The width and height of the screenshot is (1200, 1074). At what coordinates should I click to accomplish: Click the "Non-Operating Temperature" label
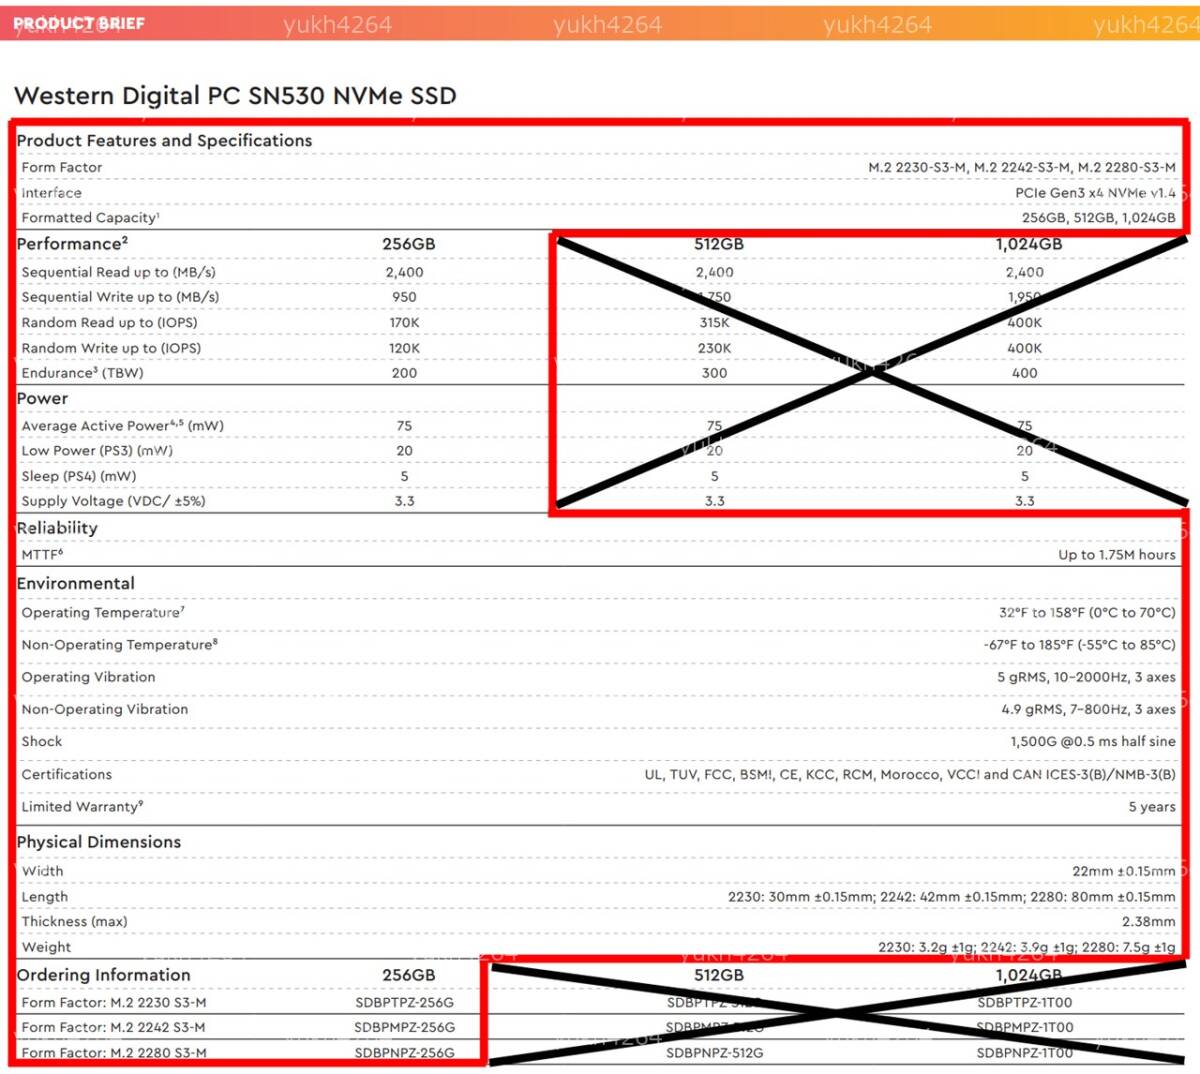click(120, 645)
